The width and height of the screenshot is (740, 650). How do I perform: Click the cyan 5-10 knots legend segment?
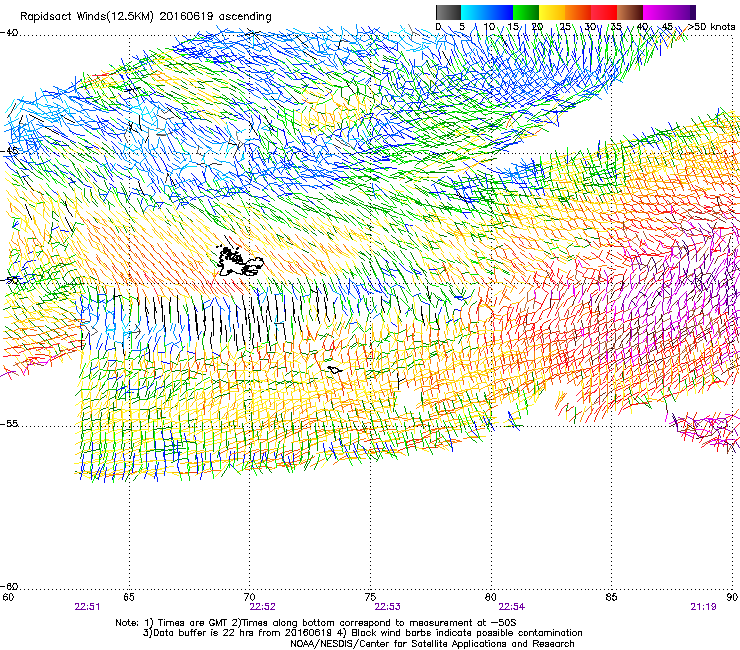[474, 12]
